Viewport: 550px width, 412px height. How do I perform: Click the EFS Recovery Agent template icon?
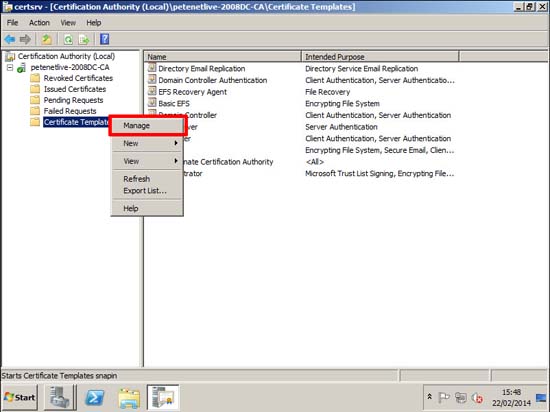[x=152, y=91]
